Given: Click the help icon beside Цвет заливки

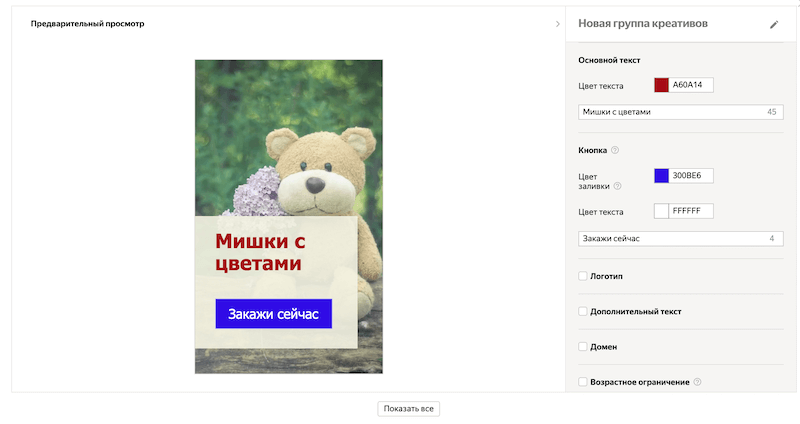Looking at the screenshot, I should (617, 186).
